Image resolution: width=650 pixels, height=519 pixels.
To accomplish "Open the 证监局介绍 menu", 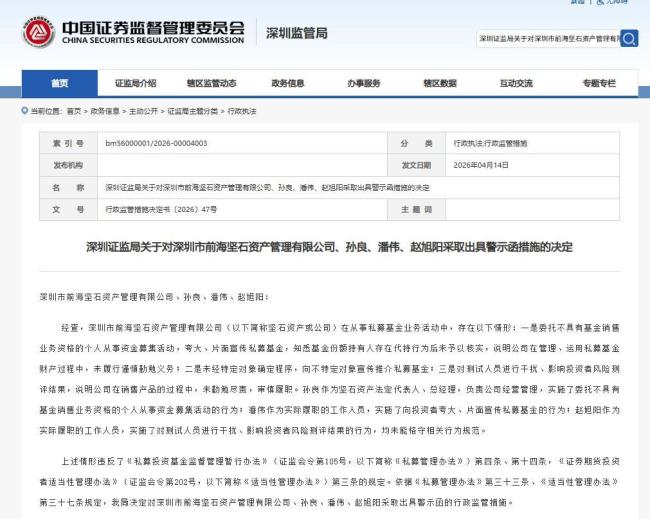I will click(136, 83).
